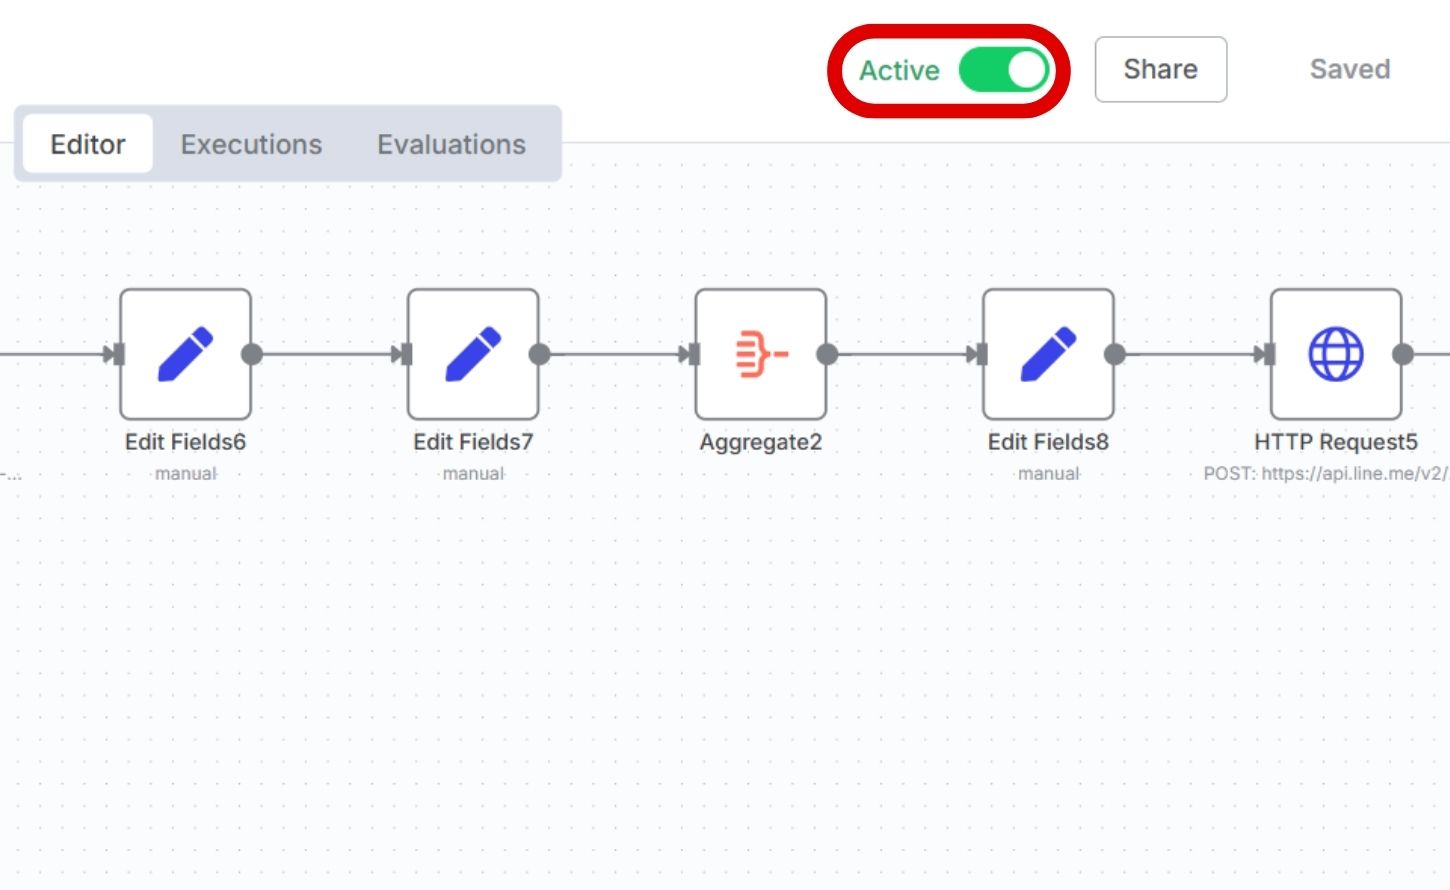Click the HTTP Request5 node label text
Image resolution: width=1450 pixels, height=890 pixels.
pos(1336,442)
